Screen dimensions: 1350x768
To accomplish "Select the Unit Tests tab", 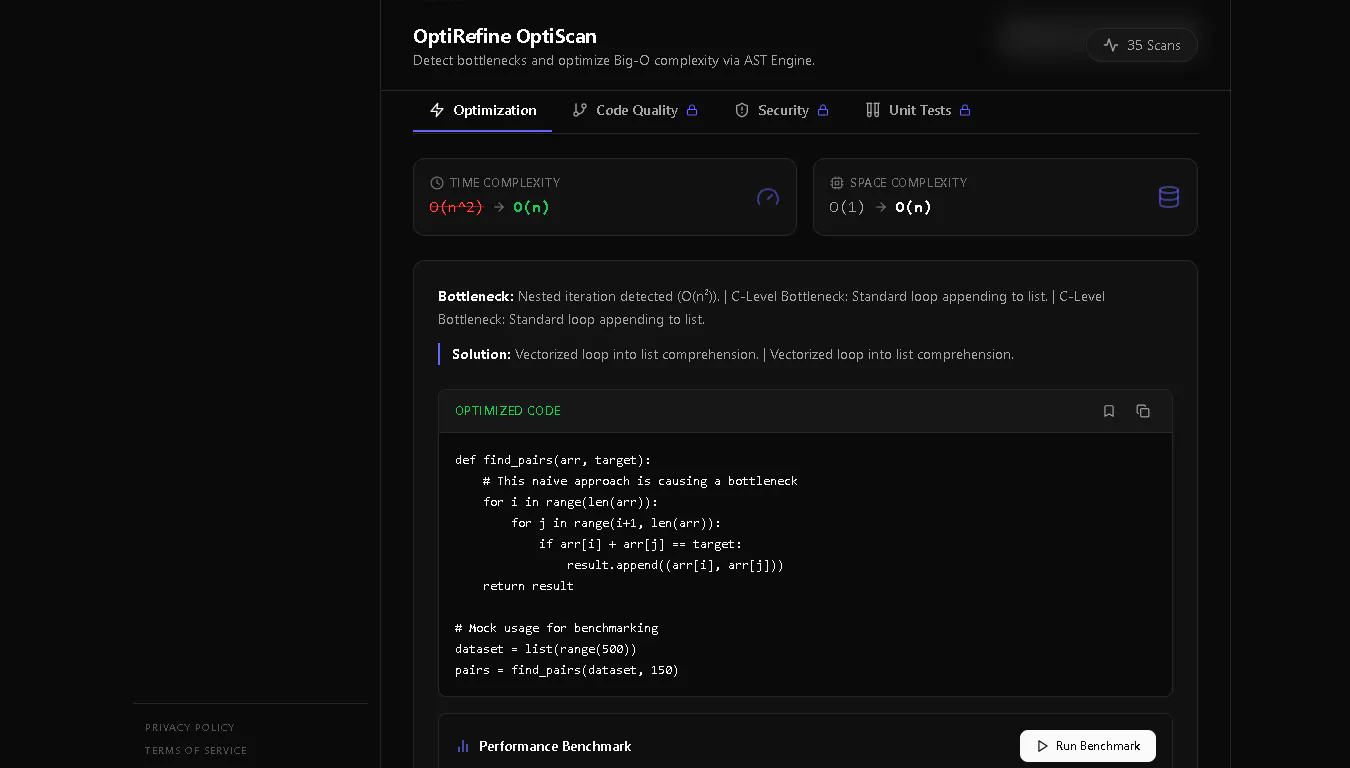I will click(x=917, y=110).
